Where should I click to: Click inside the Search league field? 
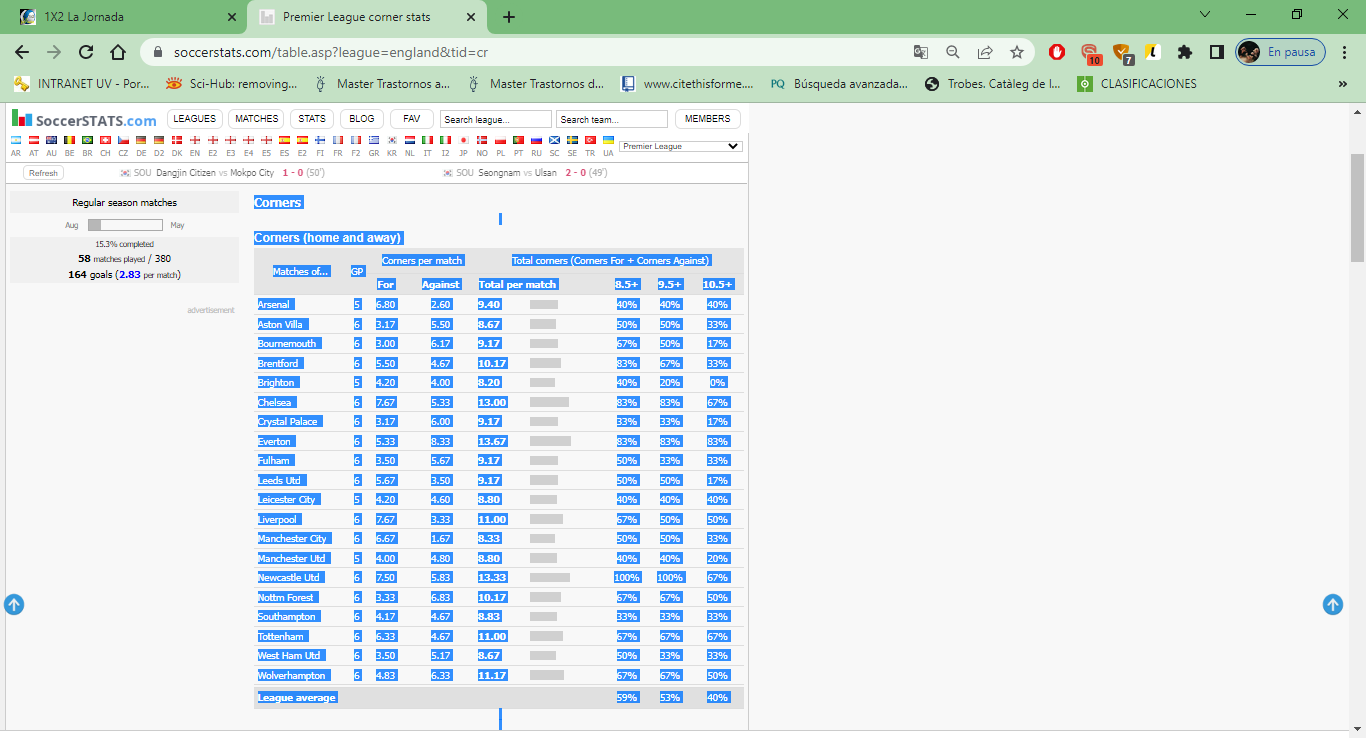[x=496, y=119]
